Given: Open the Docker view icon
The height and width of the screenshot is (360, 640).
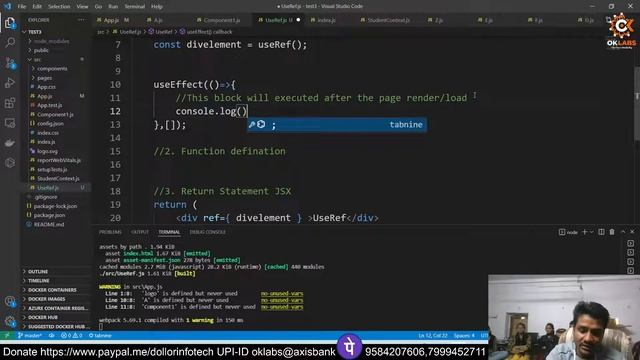Looking at the screenshot, I should point(10,143).
